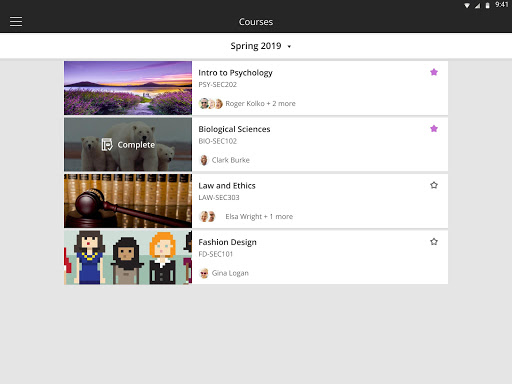Click Roger Kolko instructor avatars

211,104
